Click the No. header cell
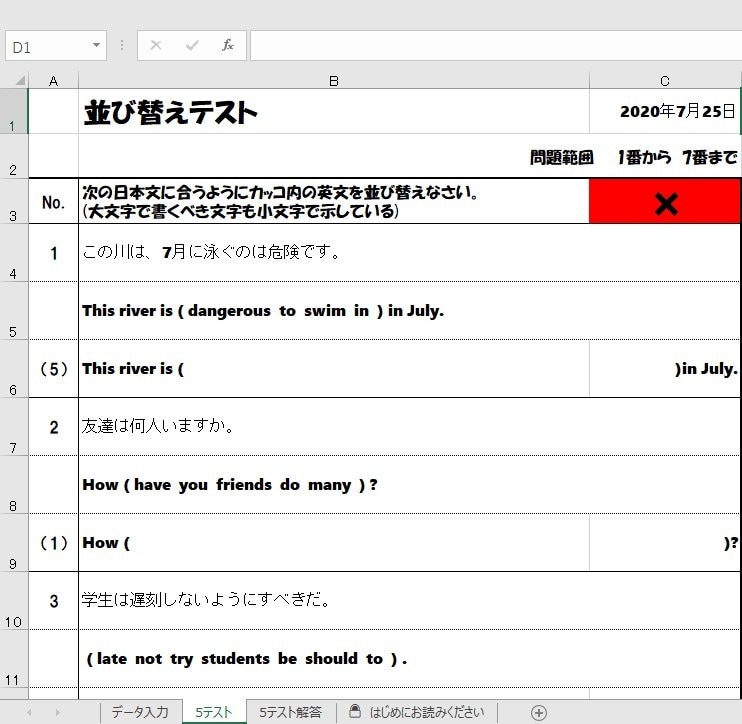 (53, 202)
